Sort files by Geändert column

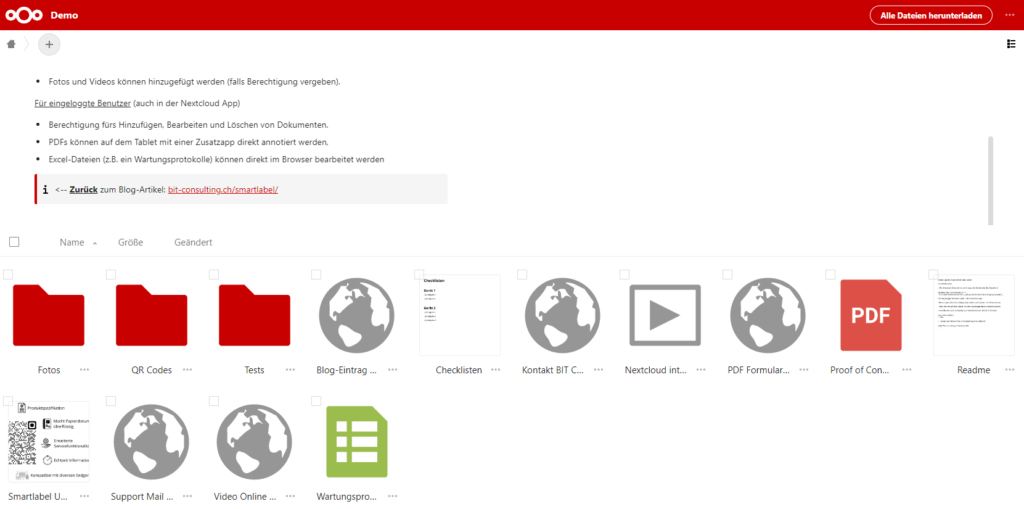(x=193, y=243)
